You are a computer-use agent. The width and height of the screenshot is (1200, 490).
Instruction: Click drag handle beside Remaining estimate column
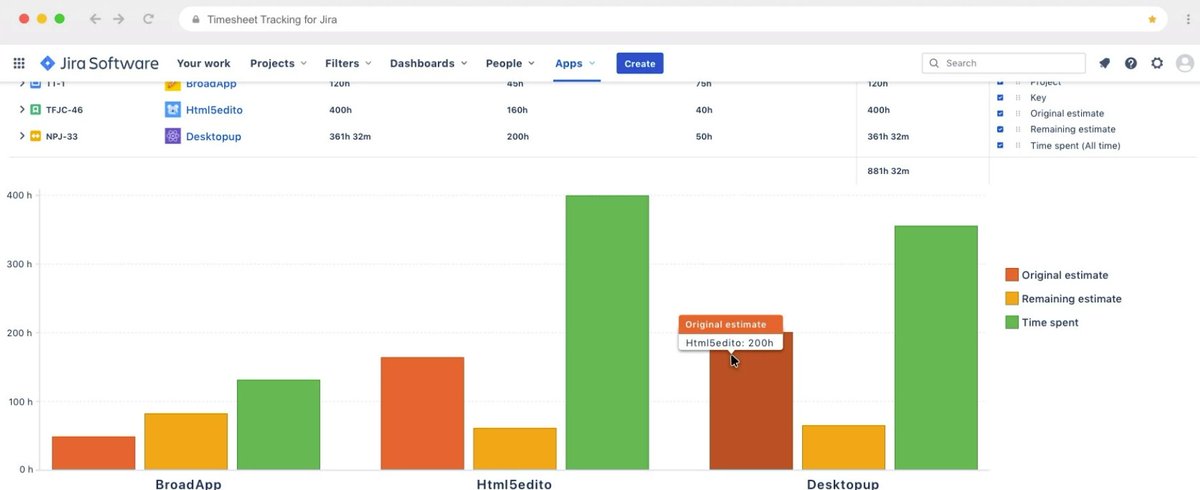(1018, 129)
